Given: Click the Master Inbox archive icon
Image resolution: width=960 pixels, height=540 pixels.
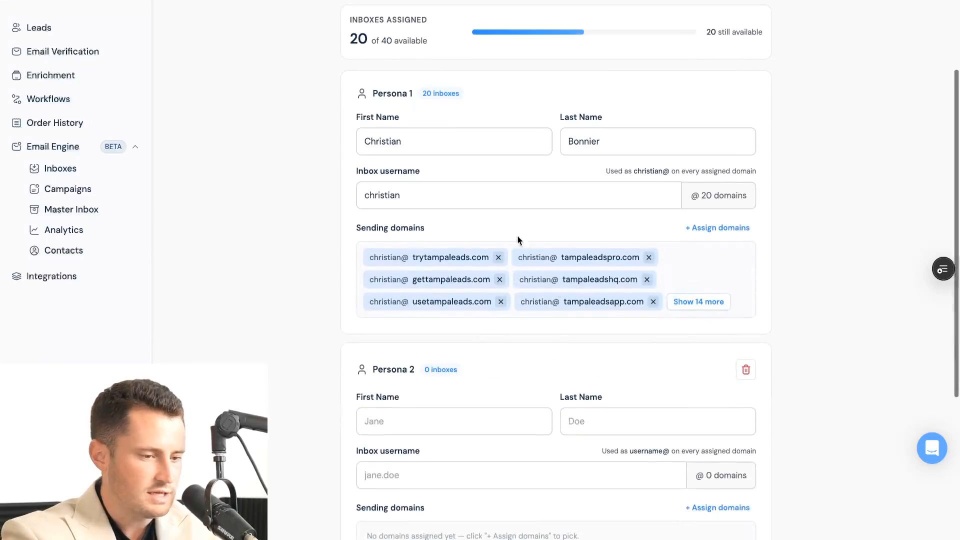Looking at the screenshot, I should [x=34, y=209].
